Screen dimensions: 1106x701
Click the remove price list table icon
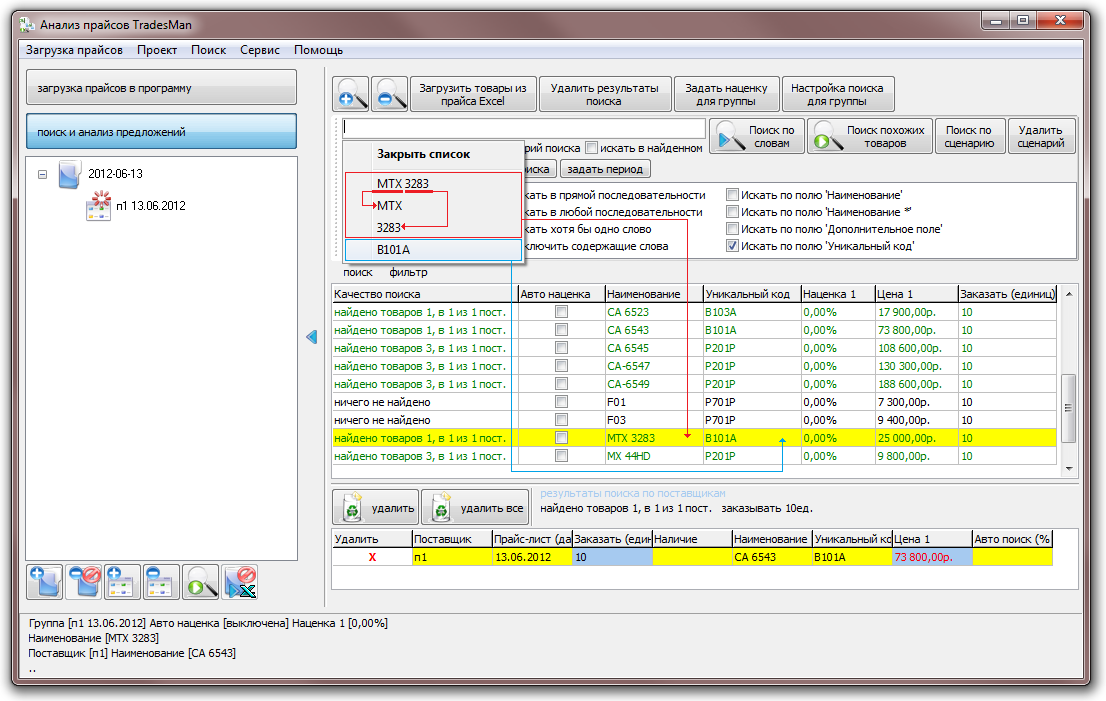click(161, 581)
